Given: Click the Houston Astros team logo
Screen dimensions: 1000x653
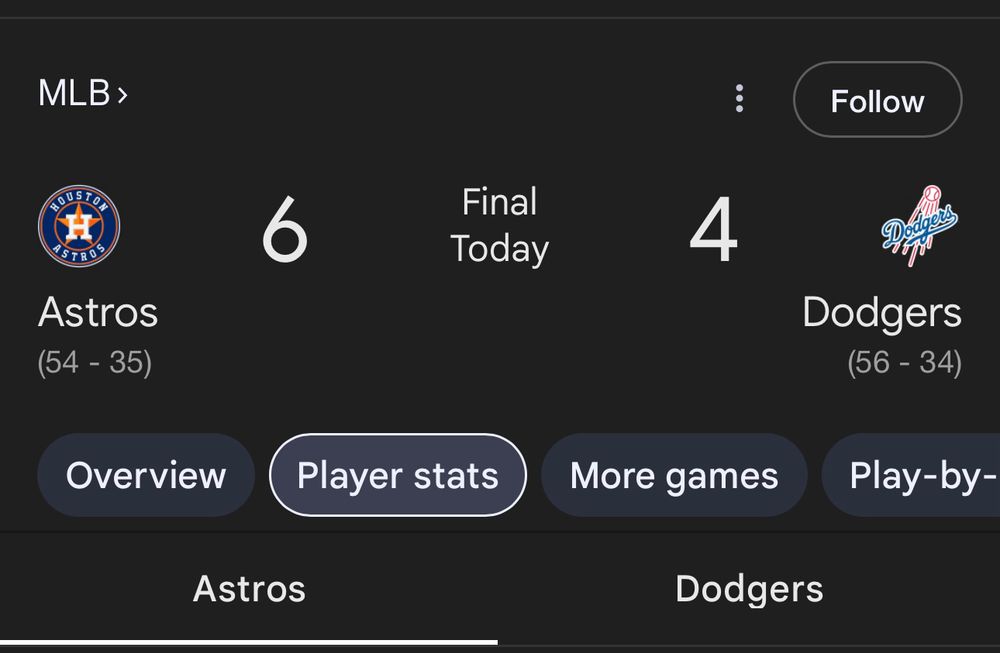Looking at the screenshot, I should [x=79, y=226].
